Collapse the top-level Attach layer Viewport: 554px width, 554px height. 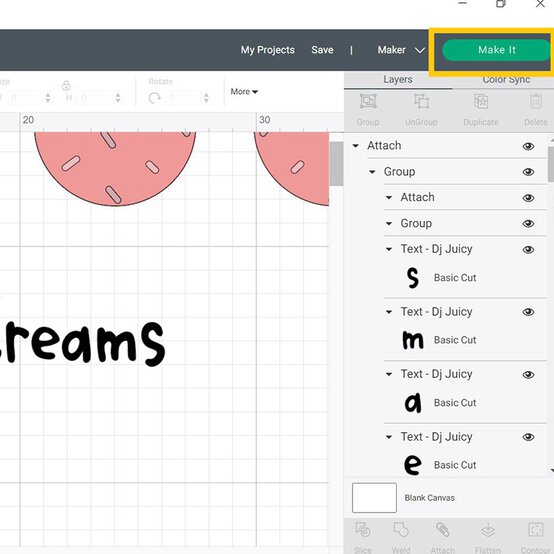click(355, 146)
